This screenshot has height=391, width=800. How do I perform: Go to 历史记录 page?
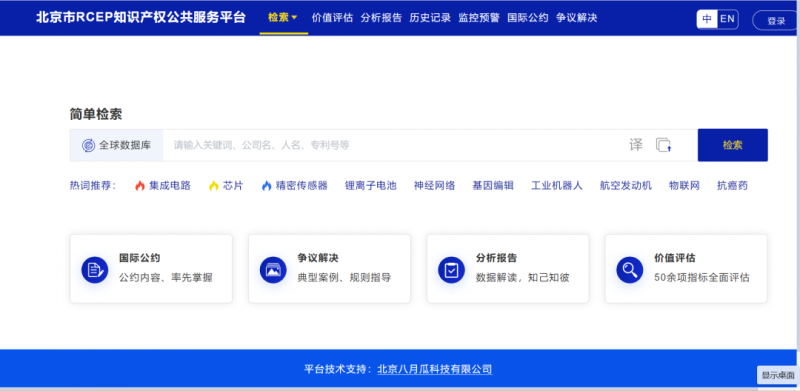[x=430, y=18]
